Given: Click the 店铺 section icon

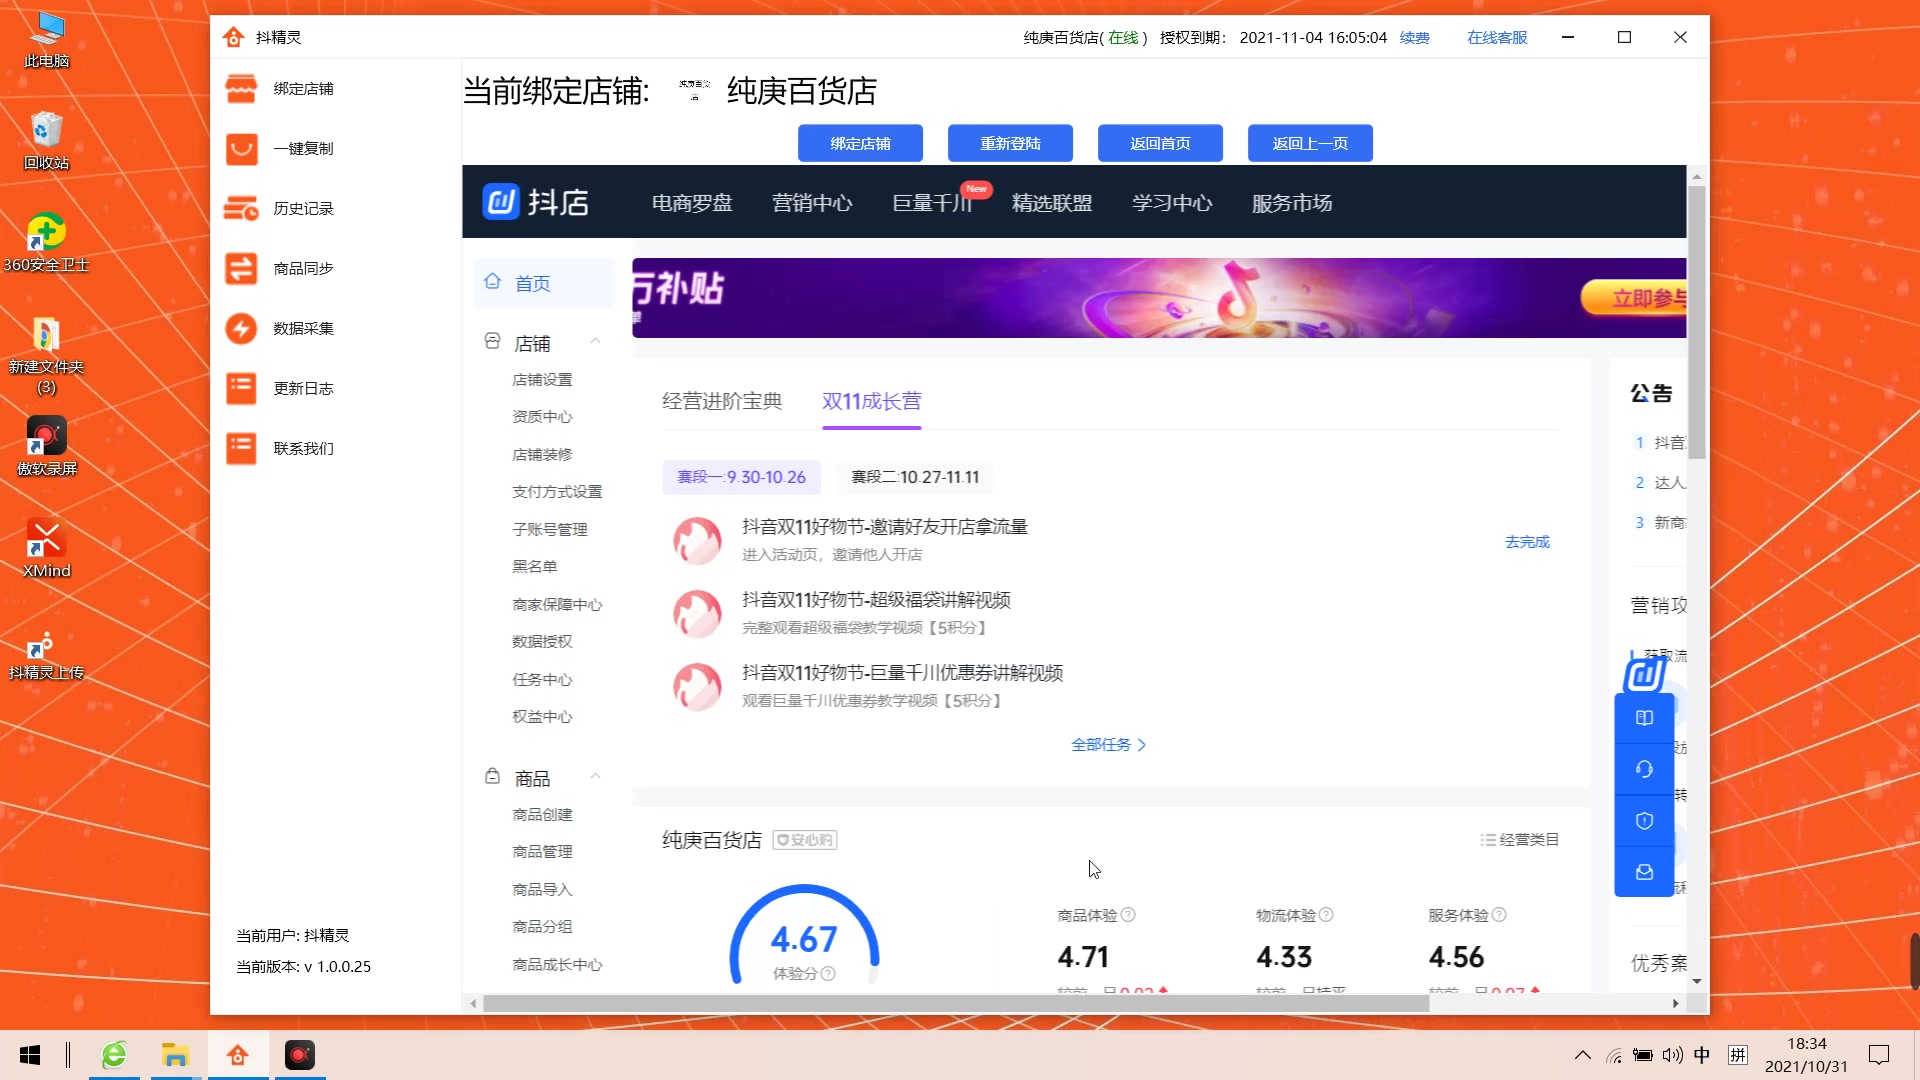Looking at the screenshot, I should click(492, 342).
